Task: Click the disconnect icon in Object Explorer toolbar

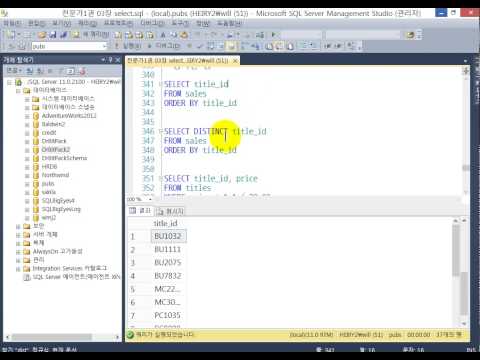Action: coord(40,71)
